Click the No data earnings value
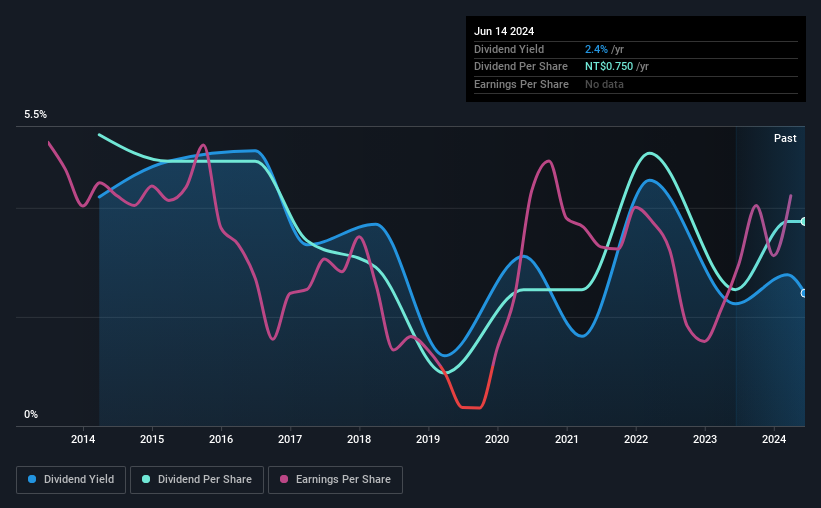 tap(604, 84)
